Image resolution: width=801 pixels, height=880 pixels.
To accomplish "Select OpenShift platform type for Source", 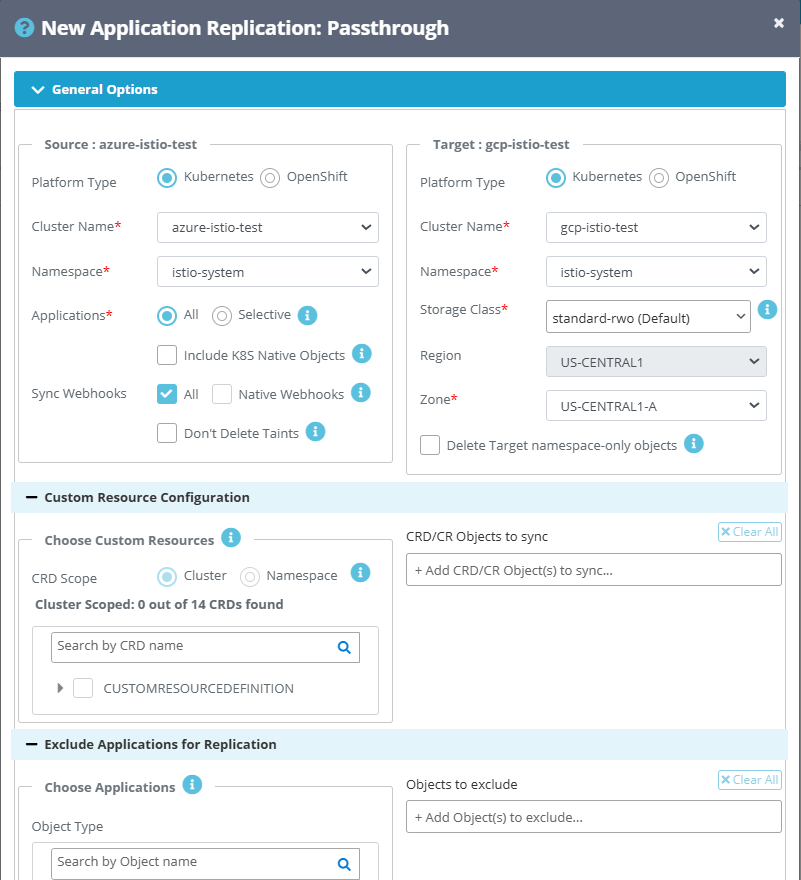I will click(270, 178).
